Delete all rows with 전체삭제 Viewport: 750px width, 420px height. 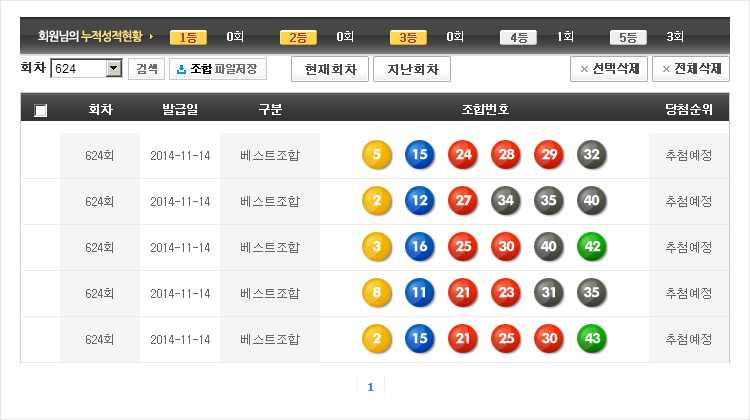tap(690, 69)
